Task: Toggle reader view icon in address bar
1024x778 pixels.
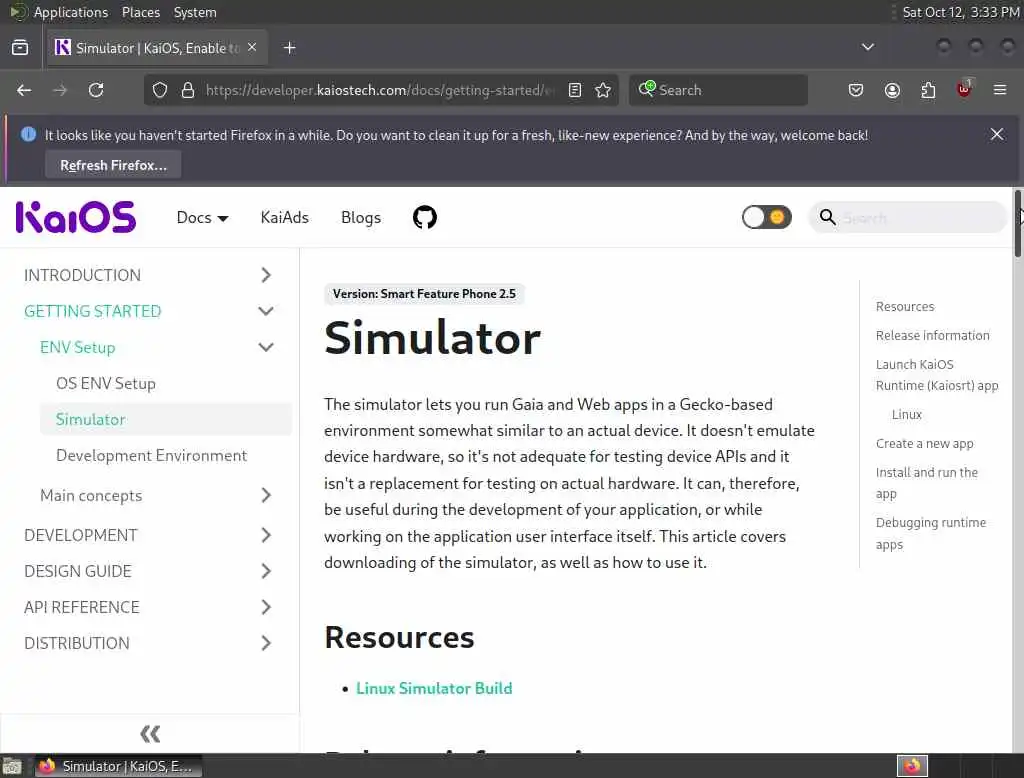Action: click(575, 90)
